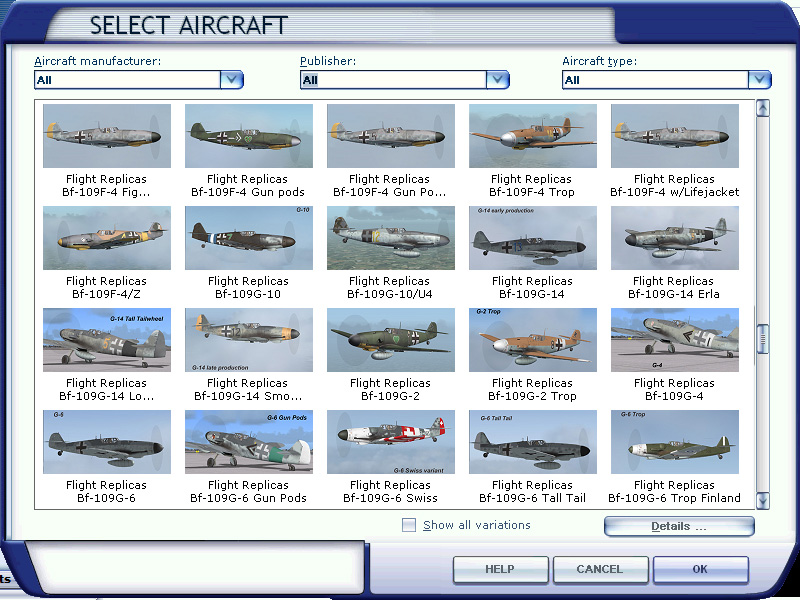This screenshot has height=600, width=800.
Task: Choose the green Bf-109F-4 Gun pods aircraft
Action: pos(248,136)
